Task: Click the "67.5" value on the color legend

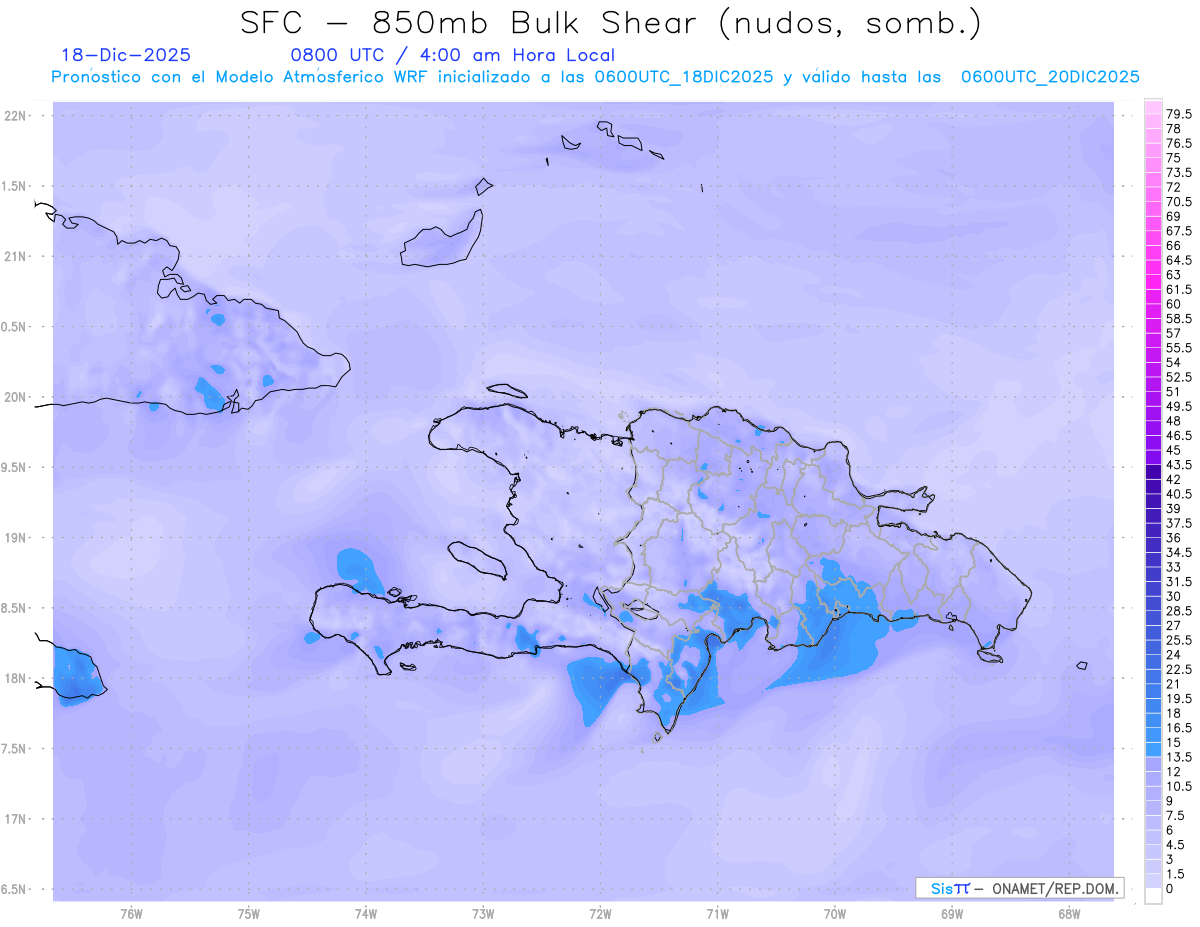Action: [x=1178, y=231]
